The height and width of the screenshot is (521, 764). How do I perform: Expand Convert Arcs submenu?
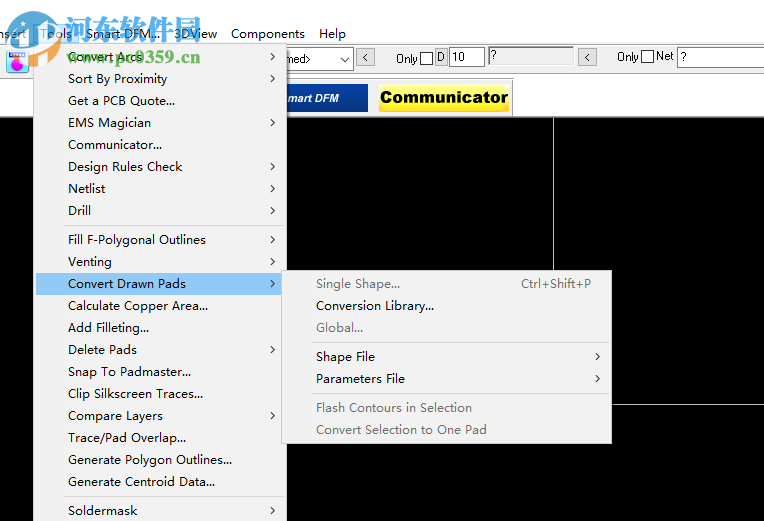[160, 57]
